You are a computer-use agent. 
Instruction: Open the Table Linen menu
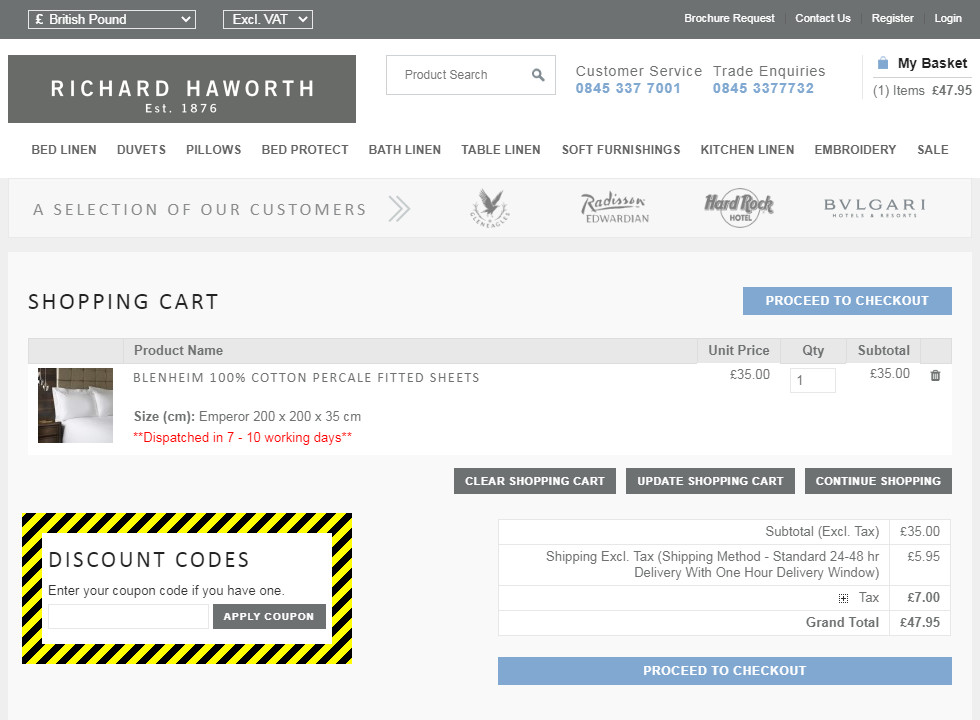pos(501,150)
